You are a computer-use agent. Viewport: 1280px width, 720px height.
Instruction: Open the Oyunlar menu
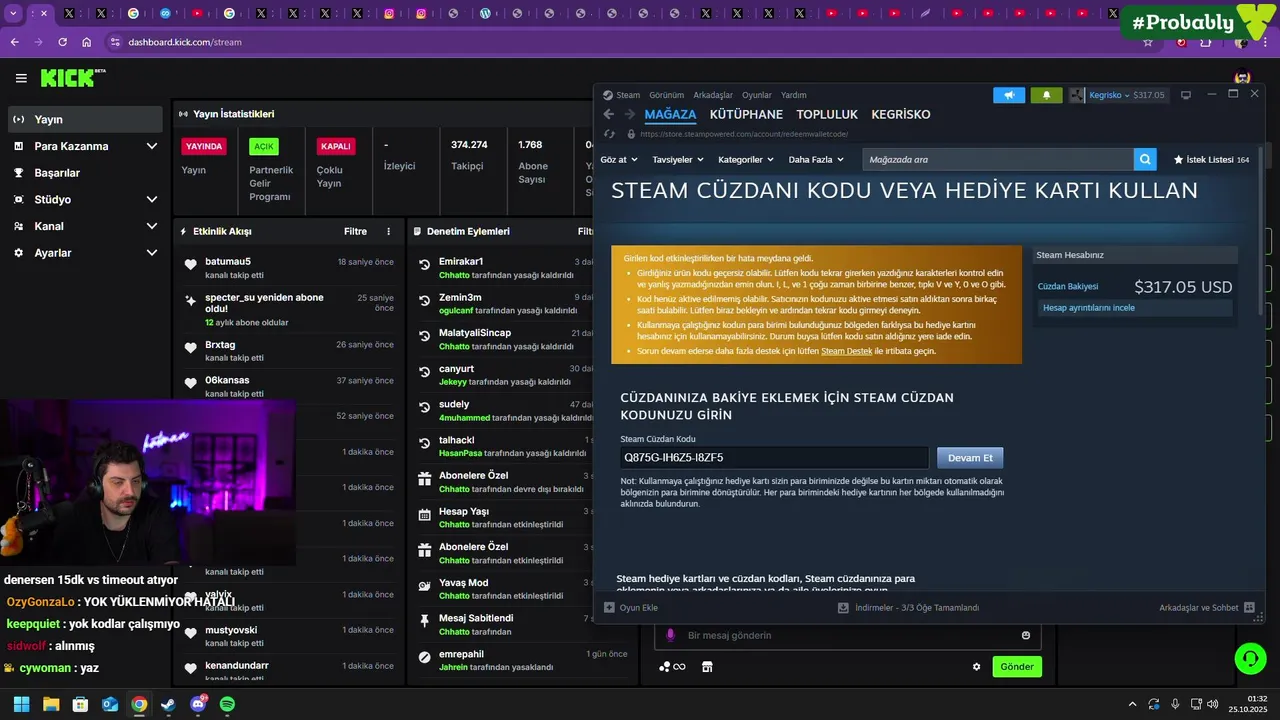coord(757,95)
